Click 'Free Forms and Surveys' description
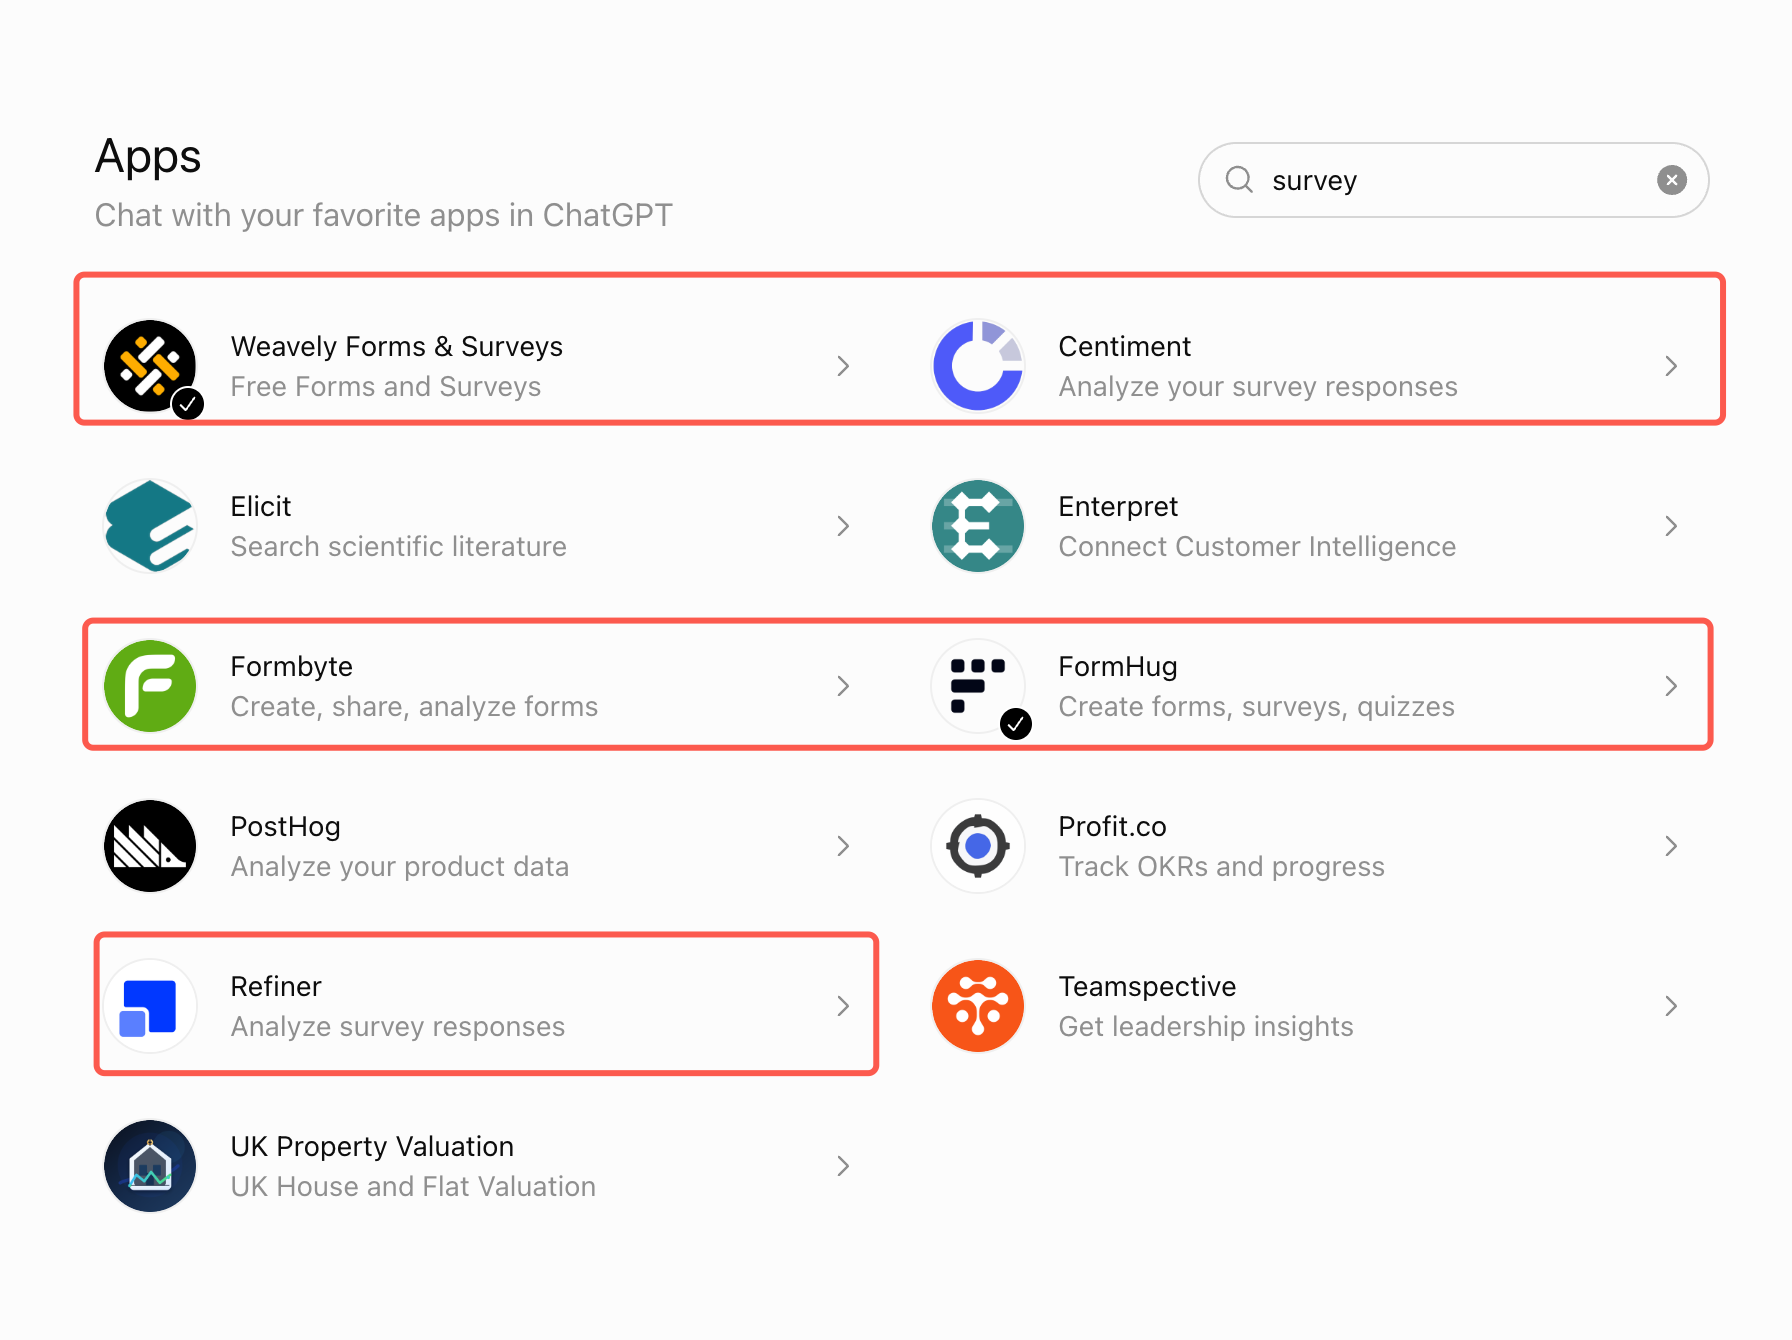The image size is (1792, 1340). (386, 387)
